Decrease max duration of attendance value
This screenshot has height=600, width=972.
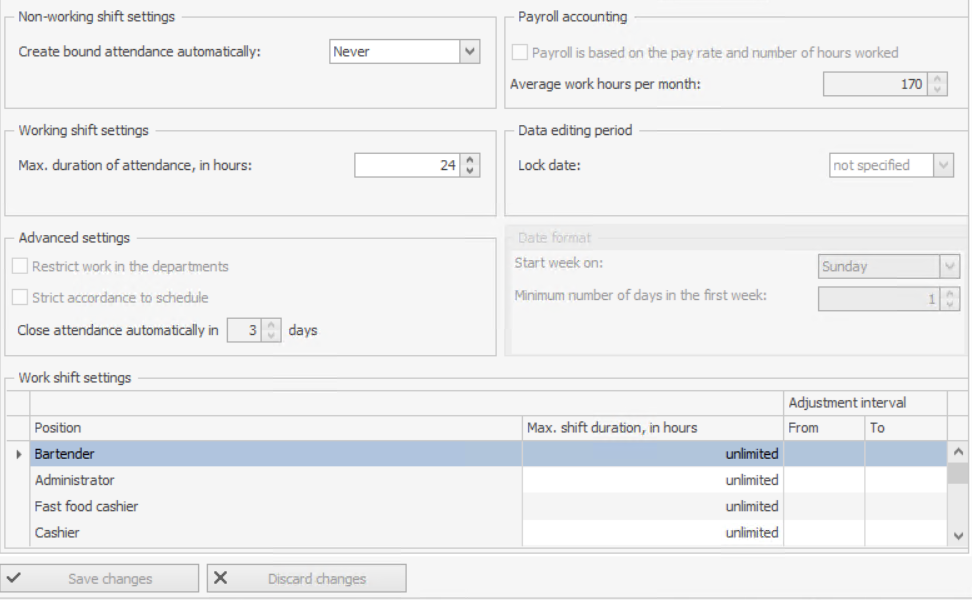coord(471,171)
